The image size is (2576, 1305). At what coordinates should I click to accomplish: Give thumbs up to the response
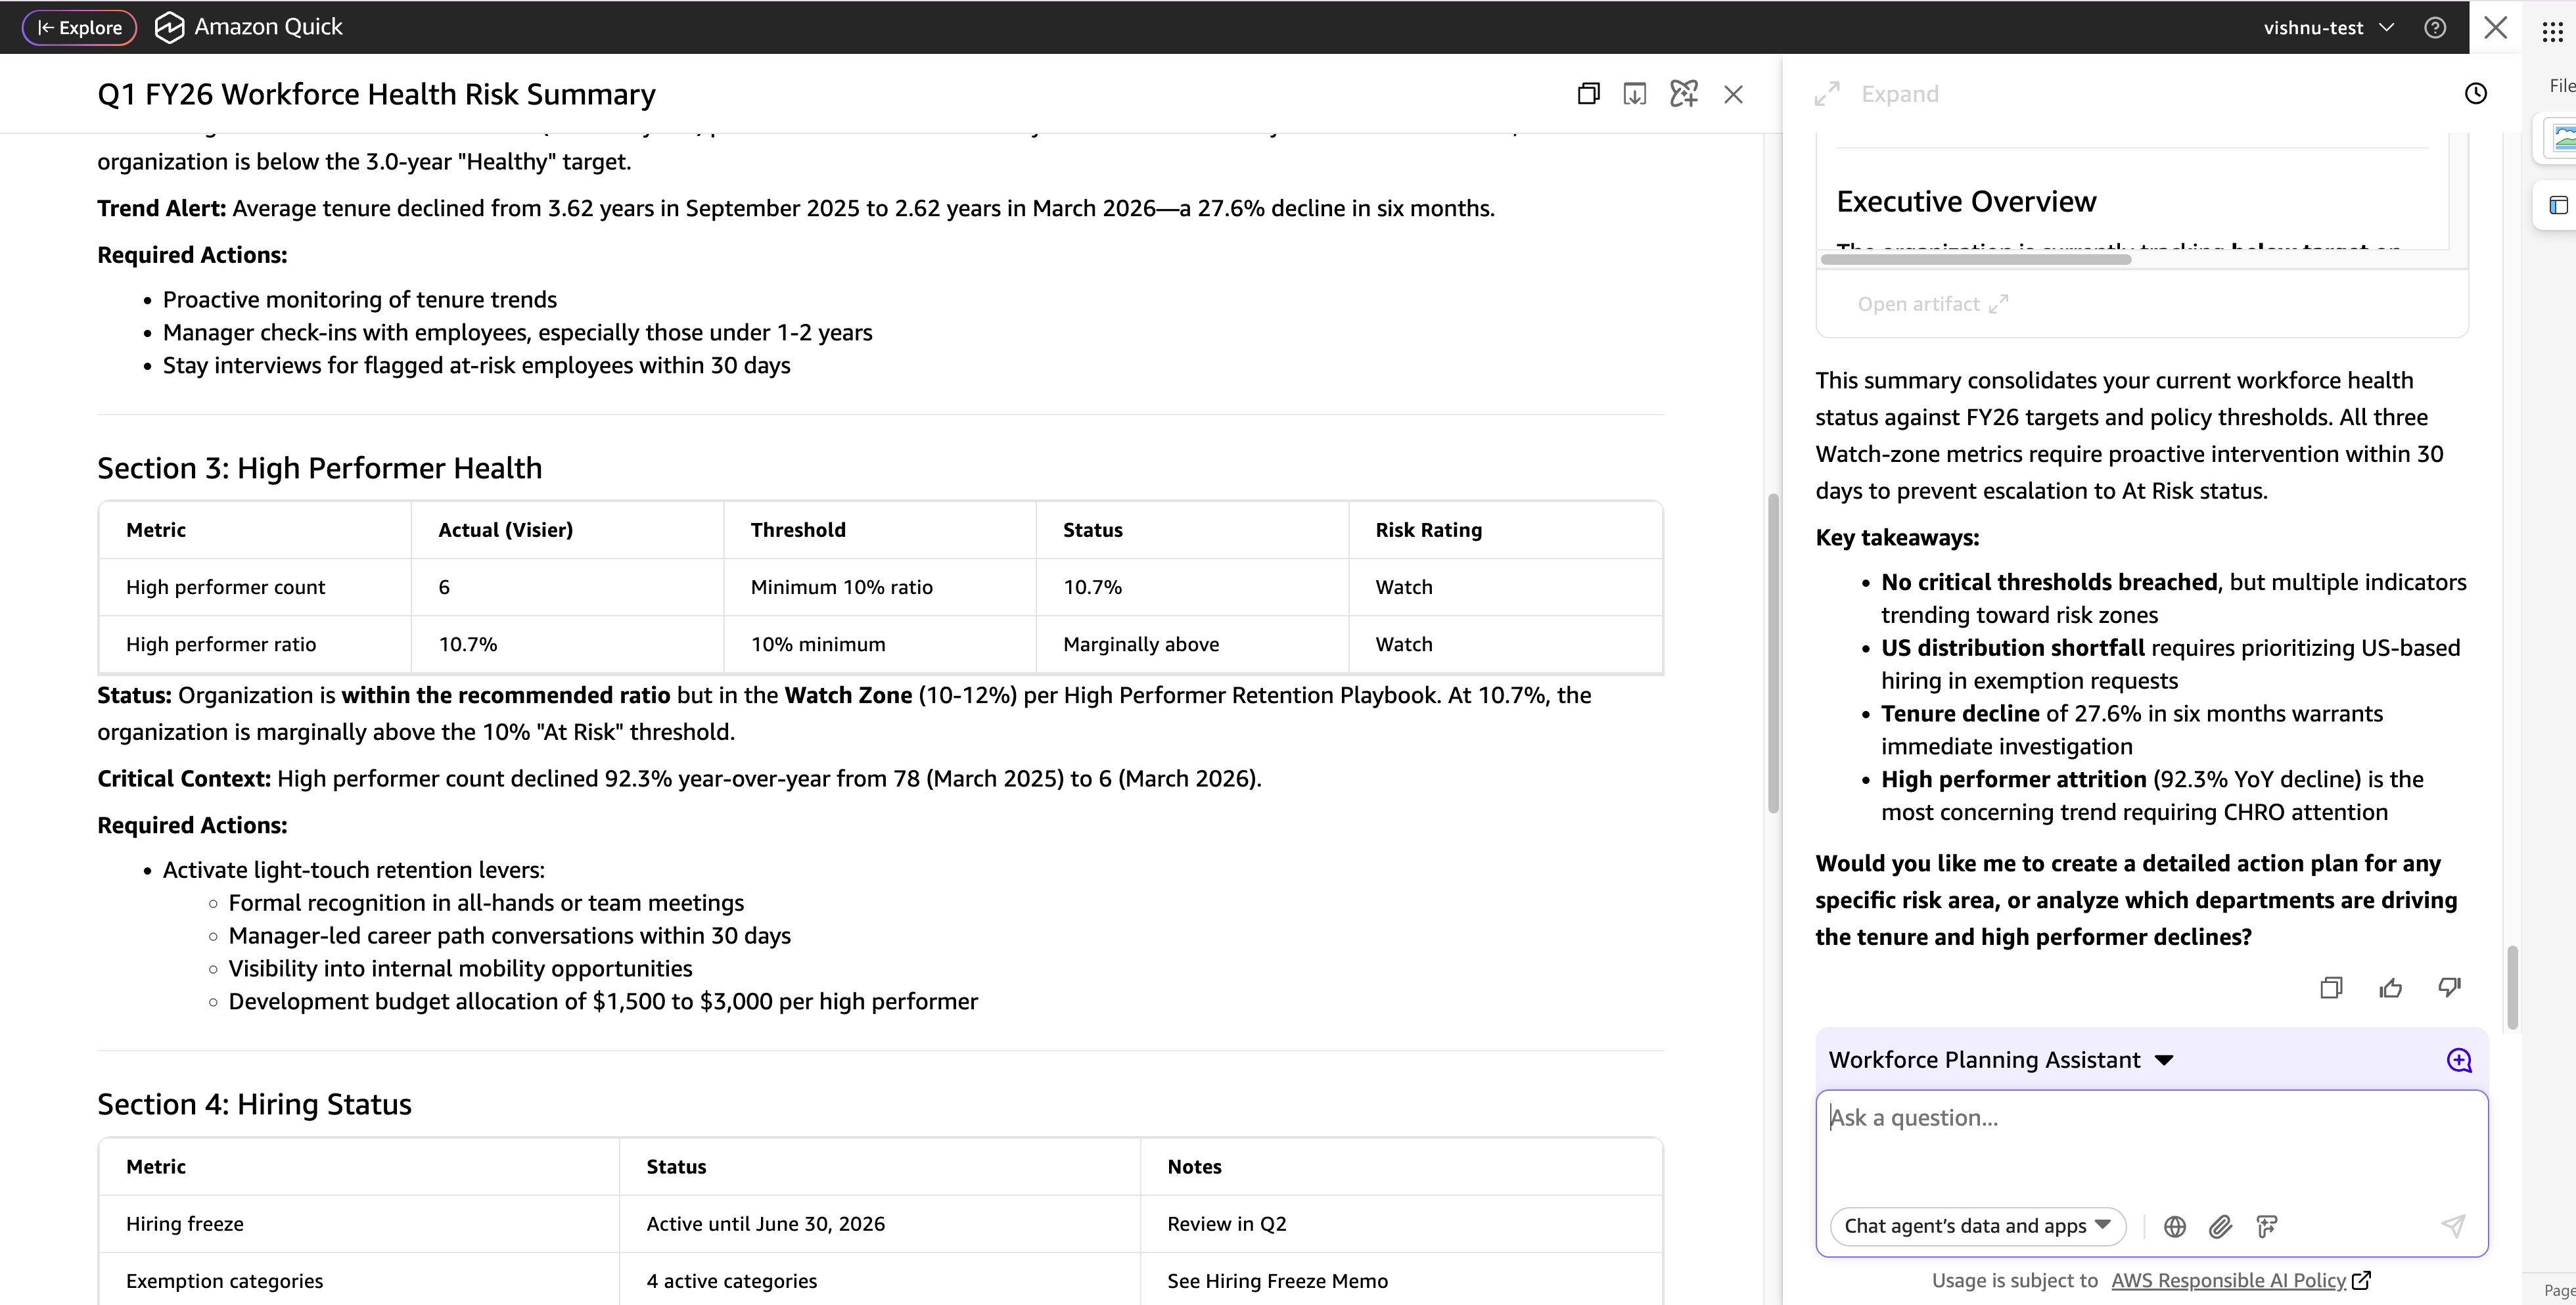(x=2390, y=988)
